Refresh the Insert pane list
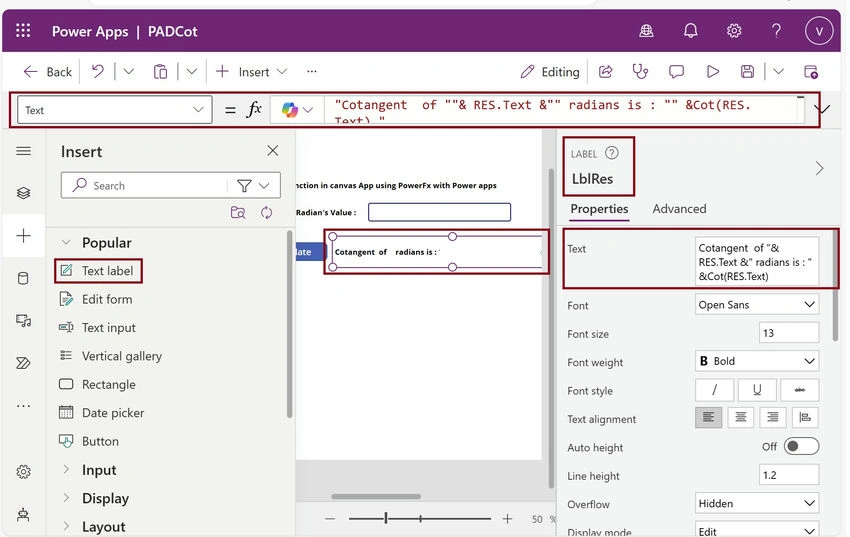This screenshot has width=850, height=537. (x=266, y=212)
